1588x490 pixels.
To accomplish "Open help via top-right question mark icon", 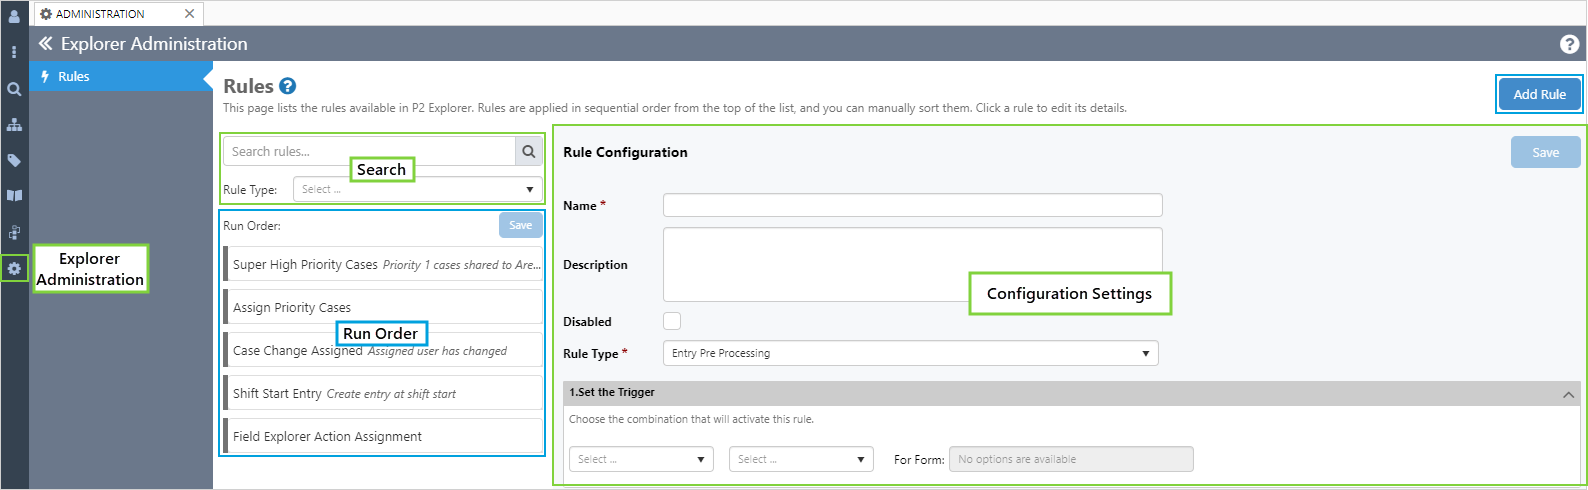I will [1569, 44].
